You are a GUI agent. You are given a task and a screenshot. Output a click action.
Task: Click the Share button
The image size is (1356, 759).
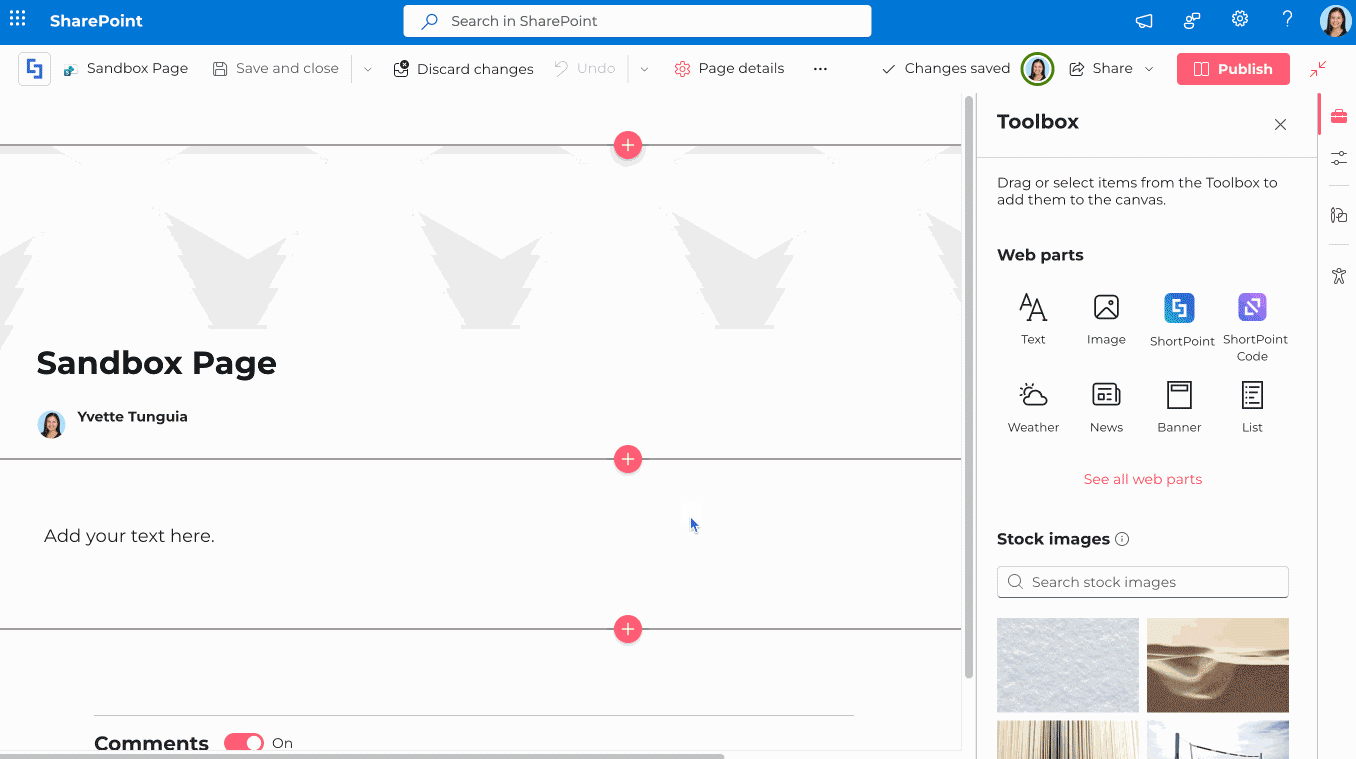click(1101, 69)
